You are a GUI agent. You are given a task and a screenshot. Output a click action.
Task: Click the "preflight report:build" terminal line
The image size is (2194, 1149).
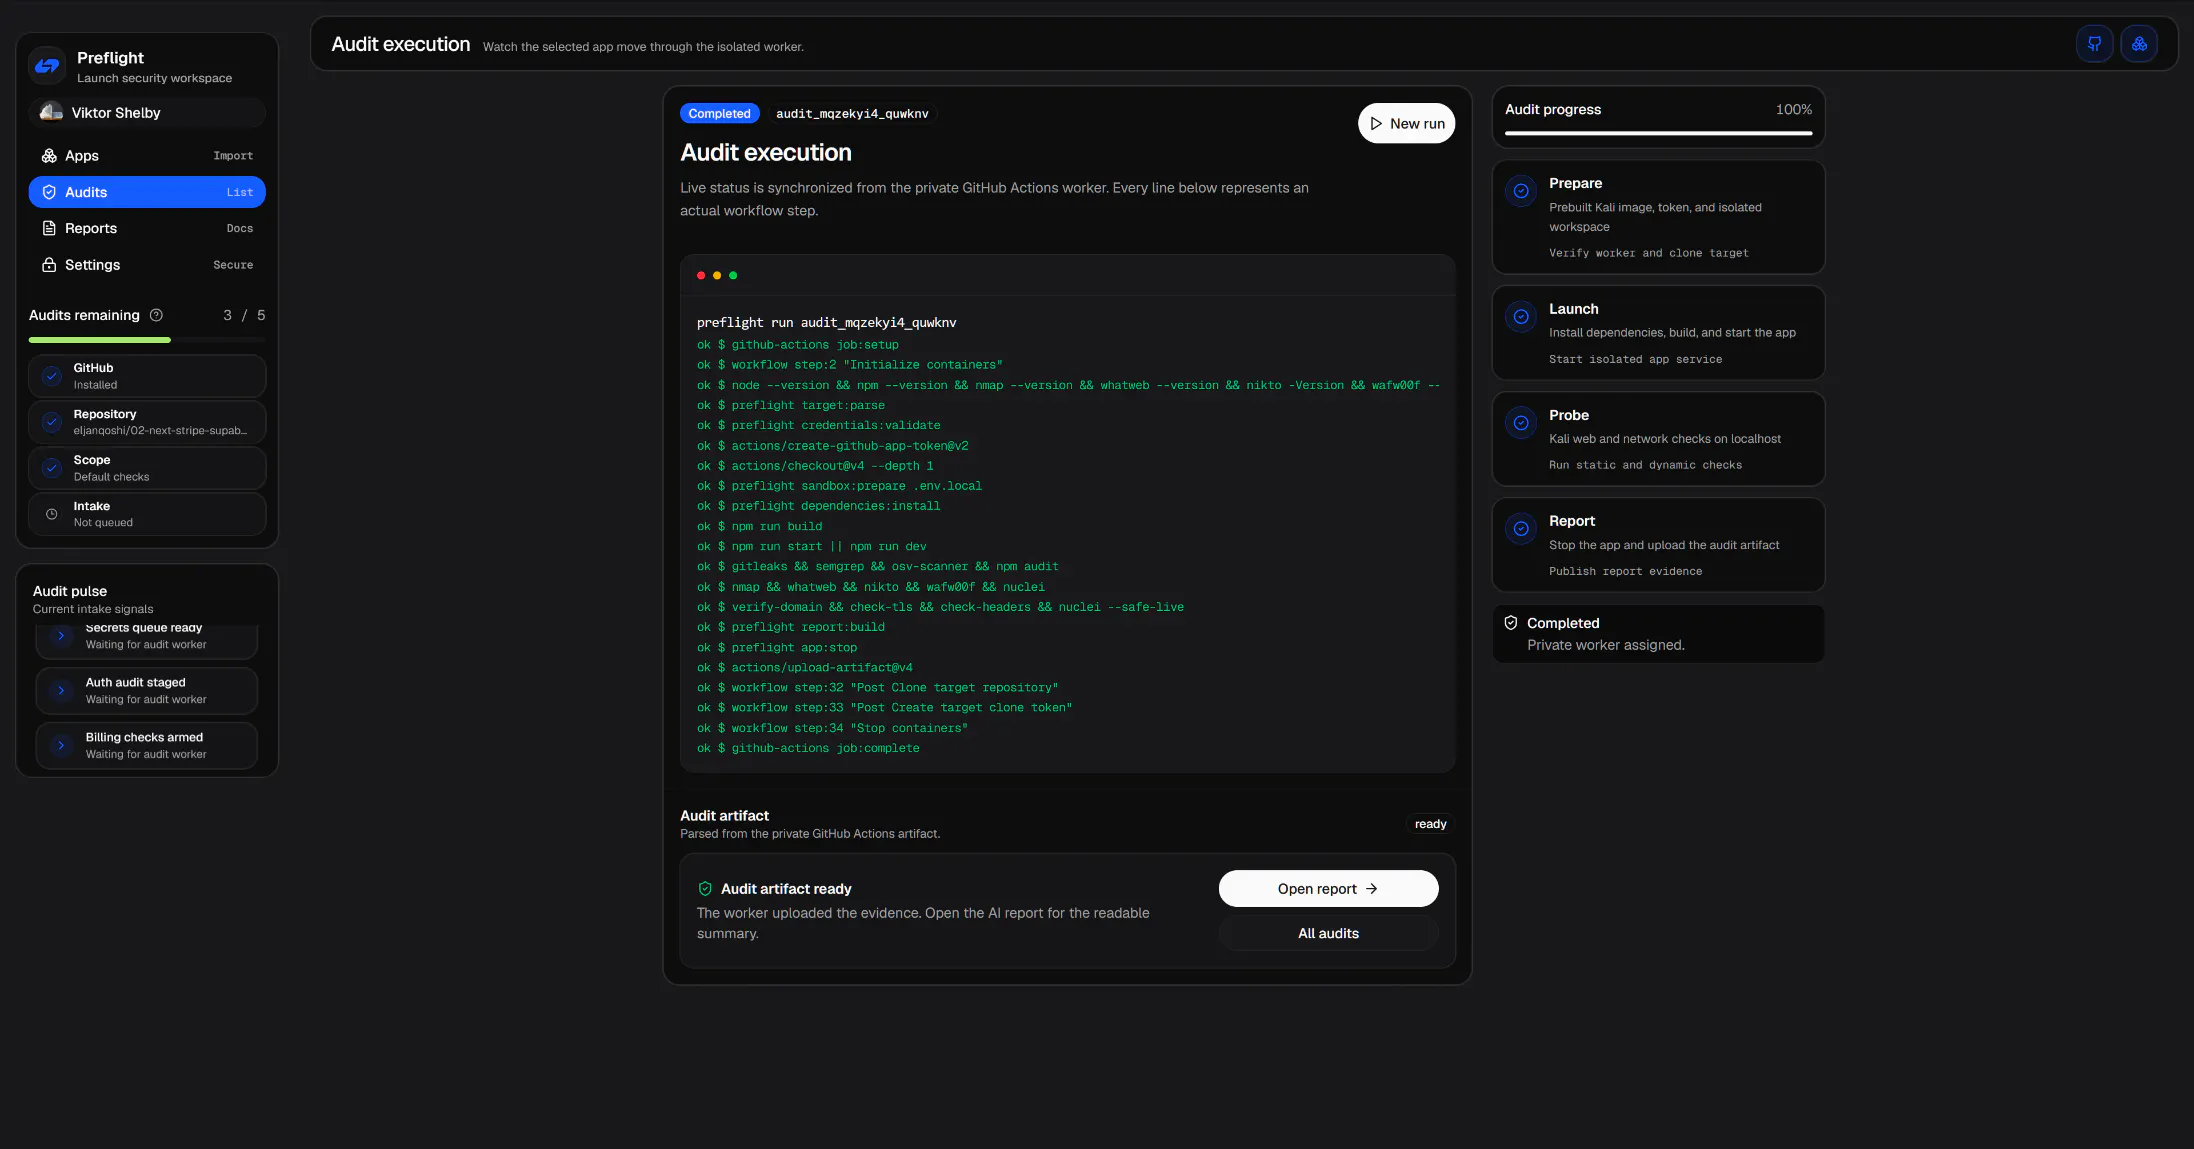(791, 627)
